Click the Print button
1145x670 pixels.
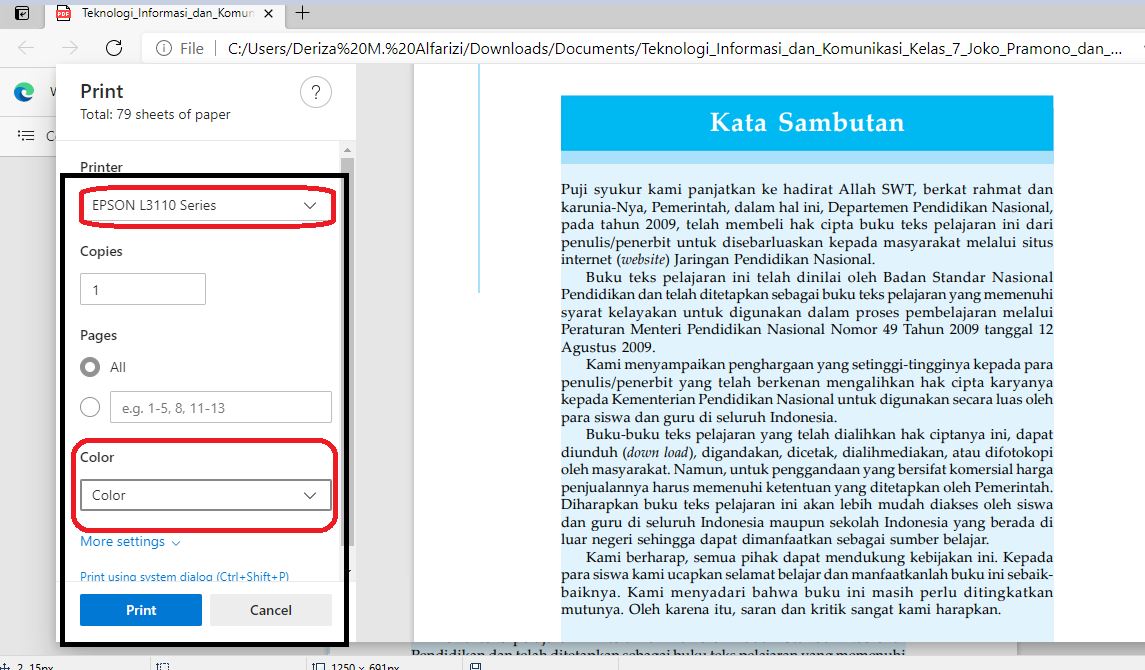pyautogui.click(x=141, y=609)
